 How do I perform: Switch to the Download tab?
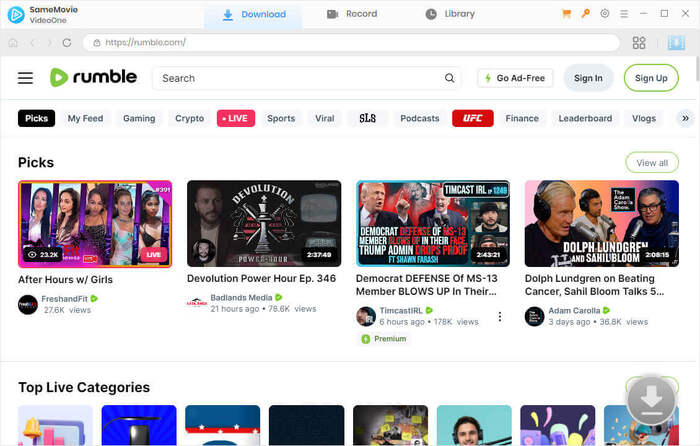point(254,14)
